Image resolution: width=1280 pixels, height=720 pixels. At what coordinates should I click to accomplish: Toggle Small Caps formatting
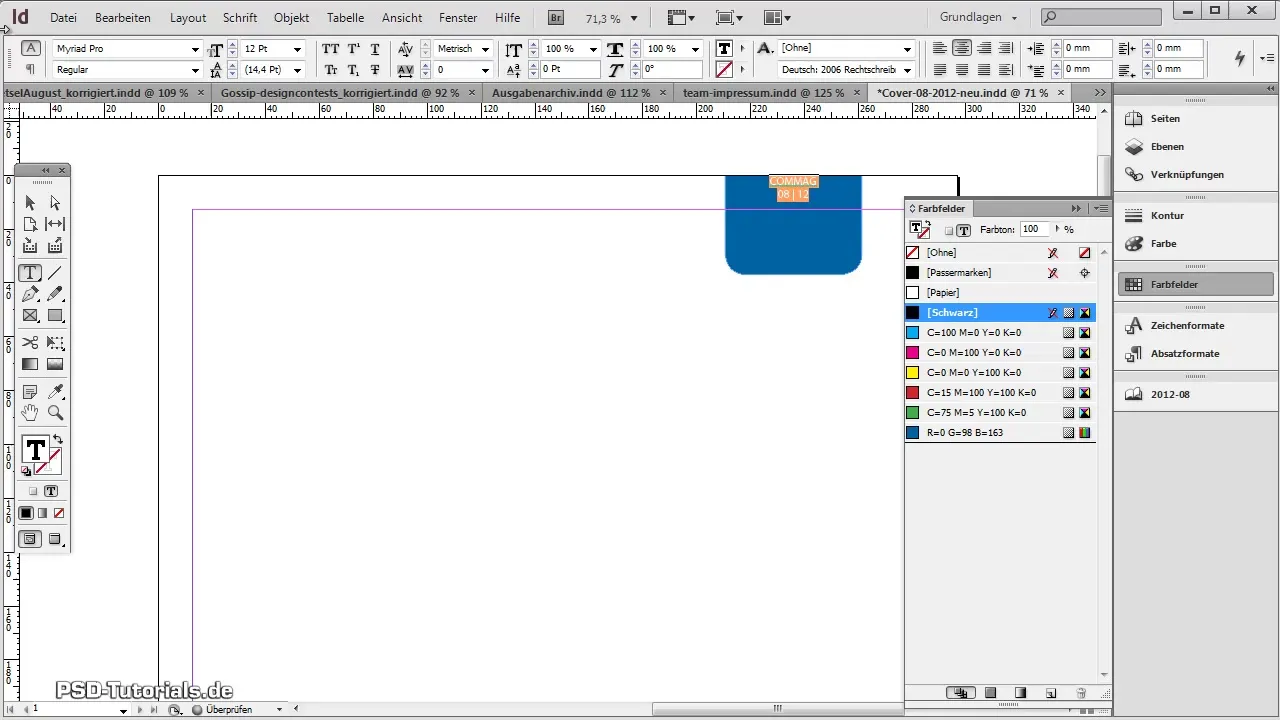330,70
